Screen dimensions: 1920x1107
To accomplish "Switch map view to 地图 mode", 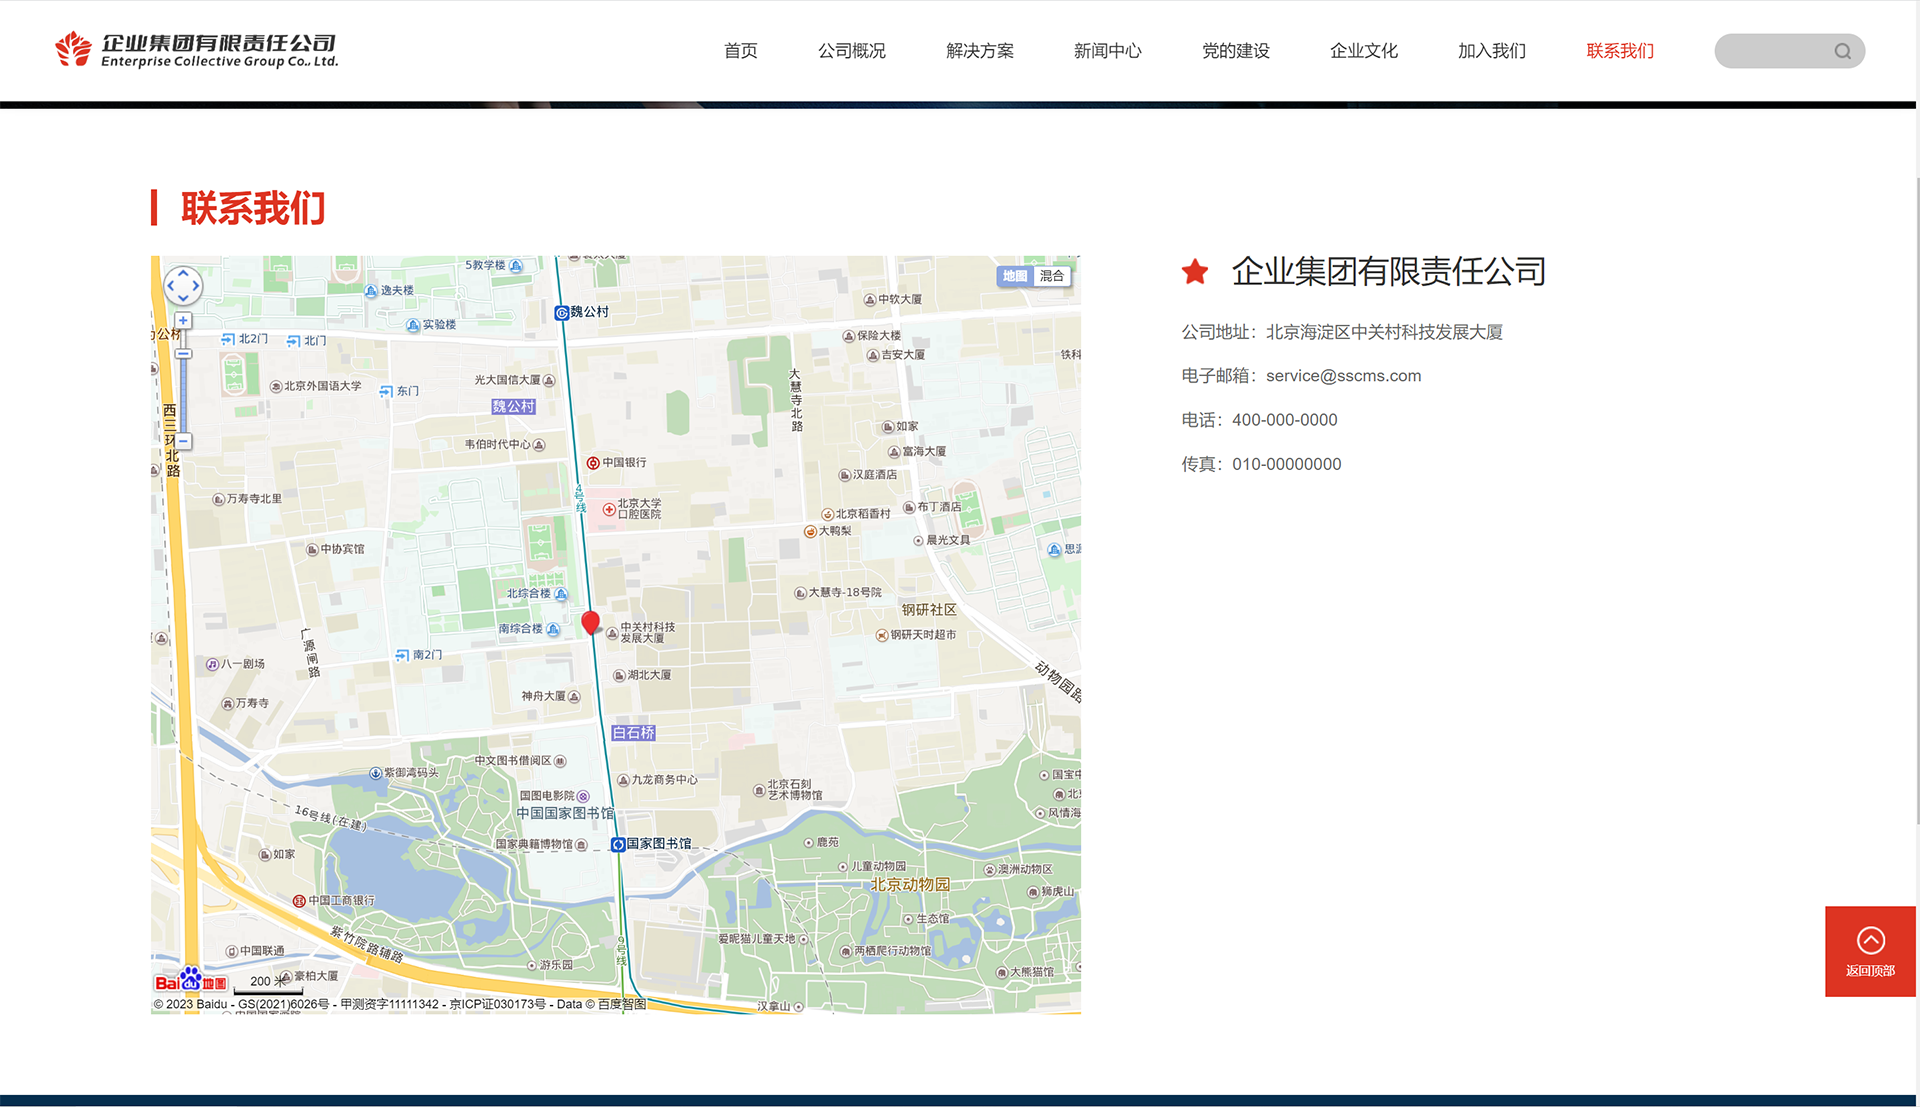I will pos(1014,276).
